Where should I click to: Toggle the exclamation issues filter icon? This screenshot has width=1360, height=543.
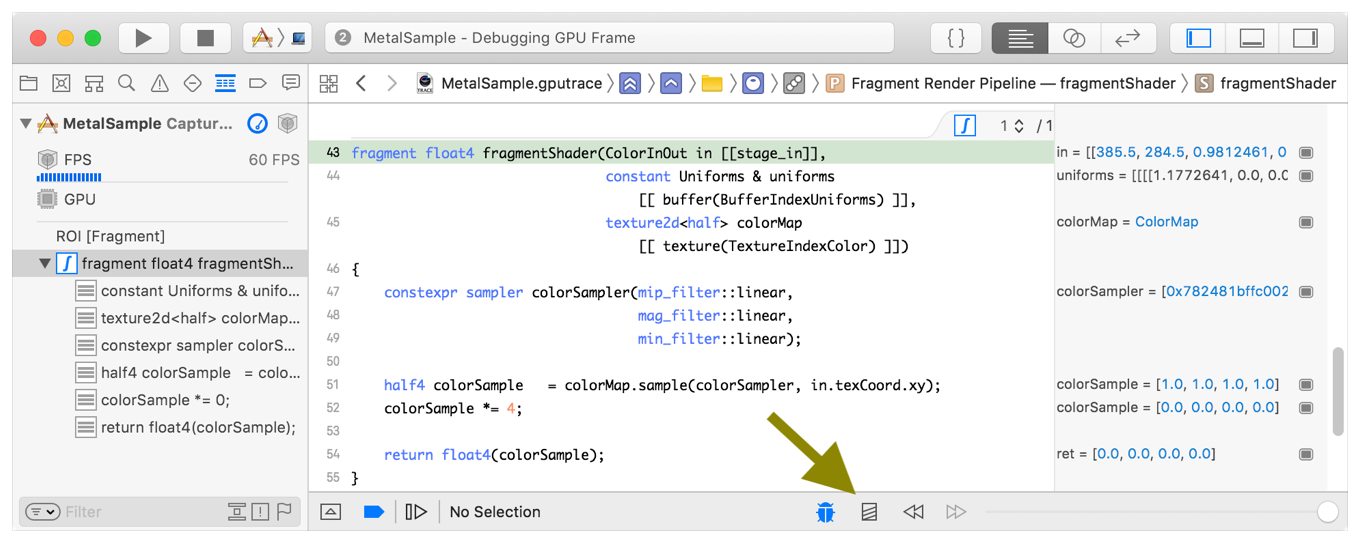pyautogui.click(x=261, y=512)
